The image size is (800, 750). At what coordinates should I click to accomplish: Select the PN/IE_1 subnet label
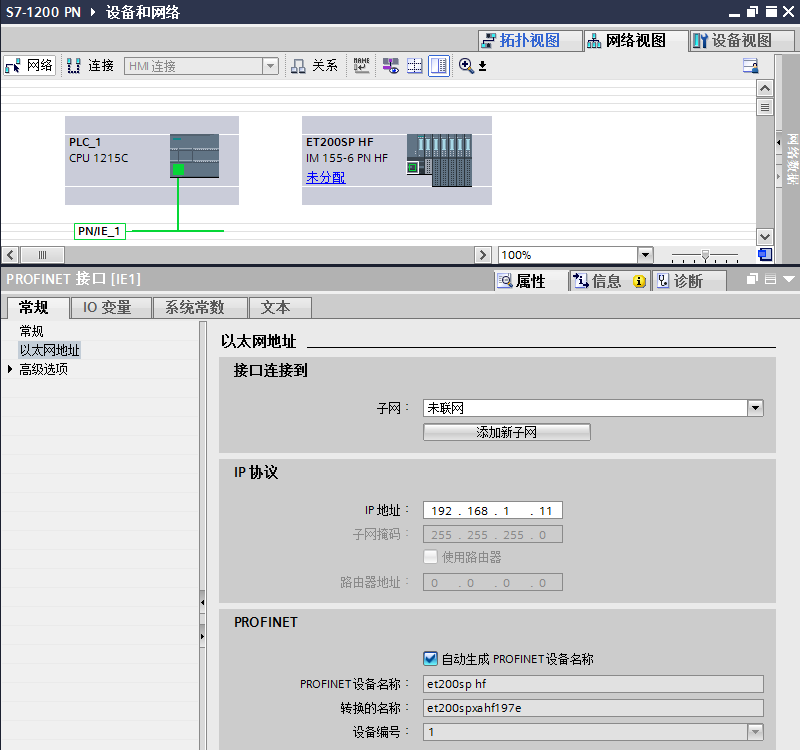(99, 231)
